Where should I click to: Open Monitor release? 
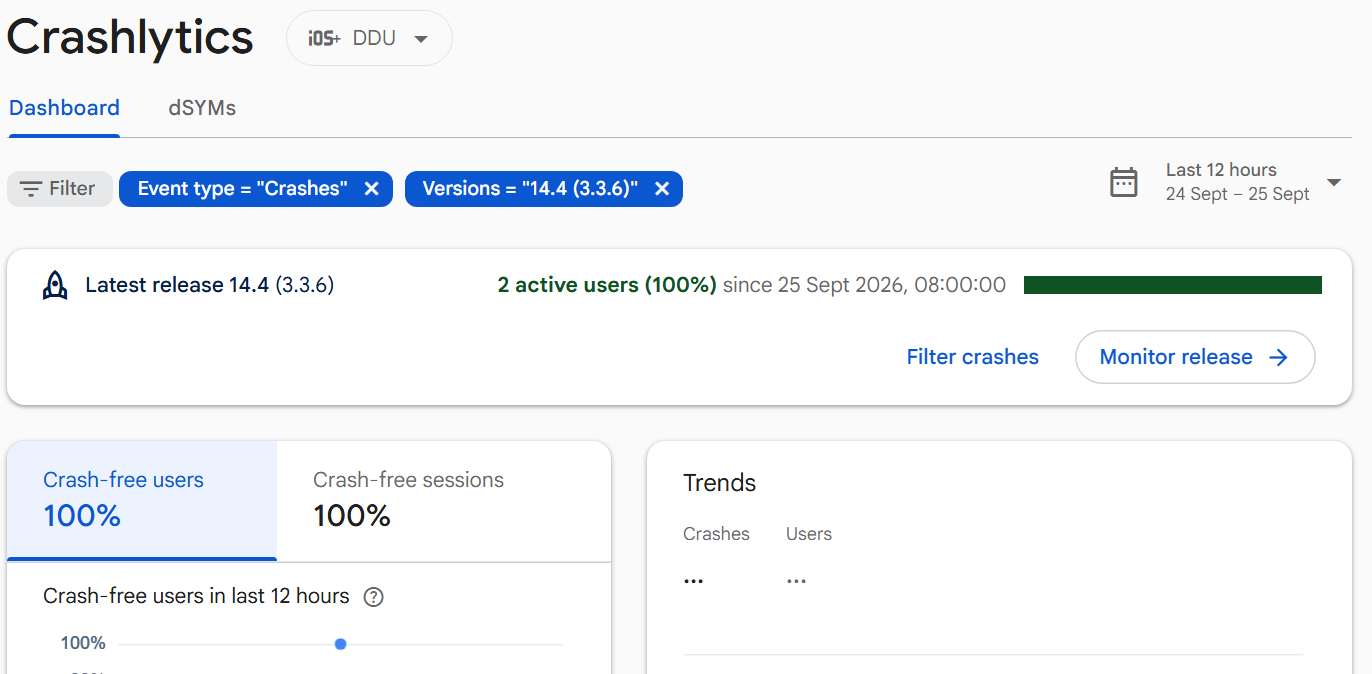point(1195,357)
